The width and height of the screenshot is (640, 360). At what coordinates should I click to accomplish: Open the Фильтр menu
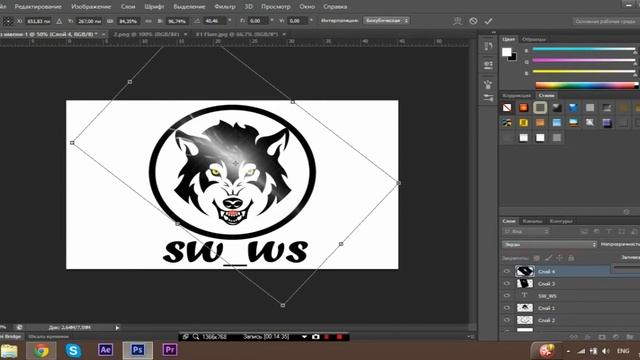[x=225, y=7]
